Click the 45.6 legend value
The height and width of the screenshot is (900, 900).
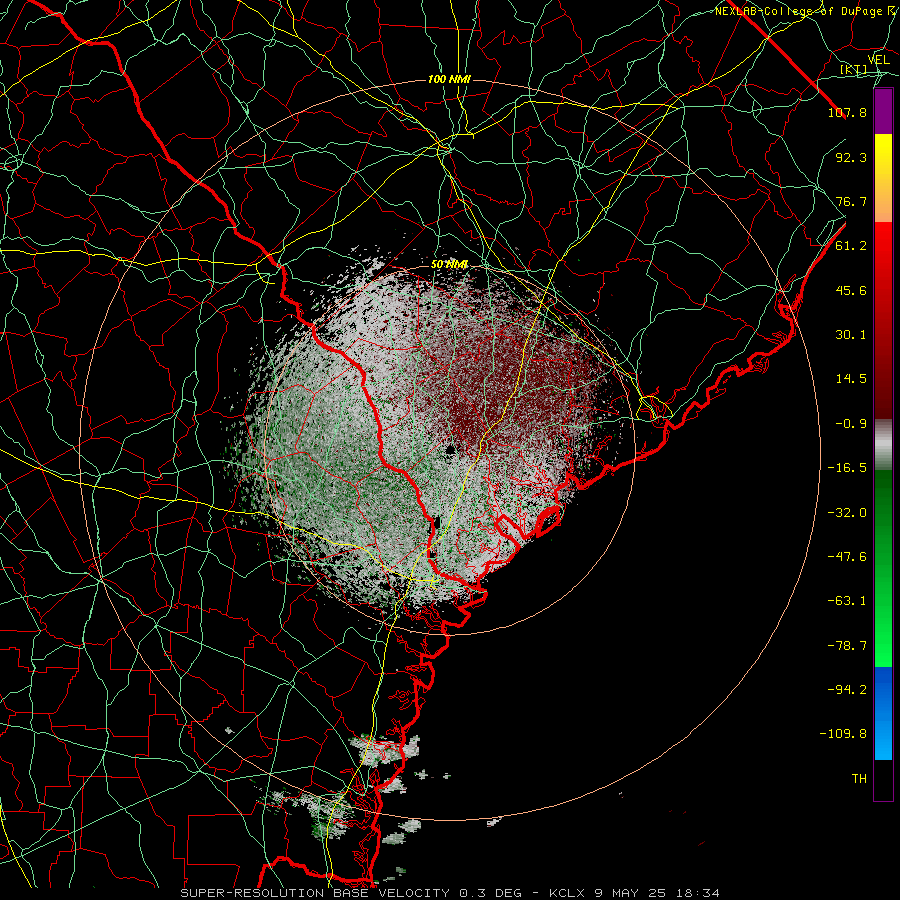(x=851, y=290)
